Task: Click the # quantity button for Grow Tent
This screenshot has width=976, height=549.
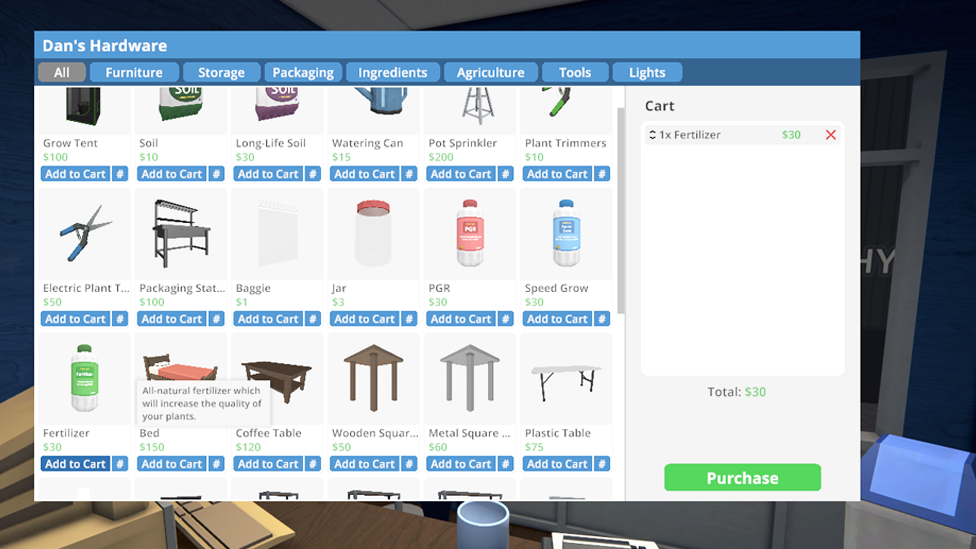Action: 120,174
